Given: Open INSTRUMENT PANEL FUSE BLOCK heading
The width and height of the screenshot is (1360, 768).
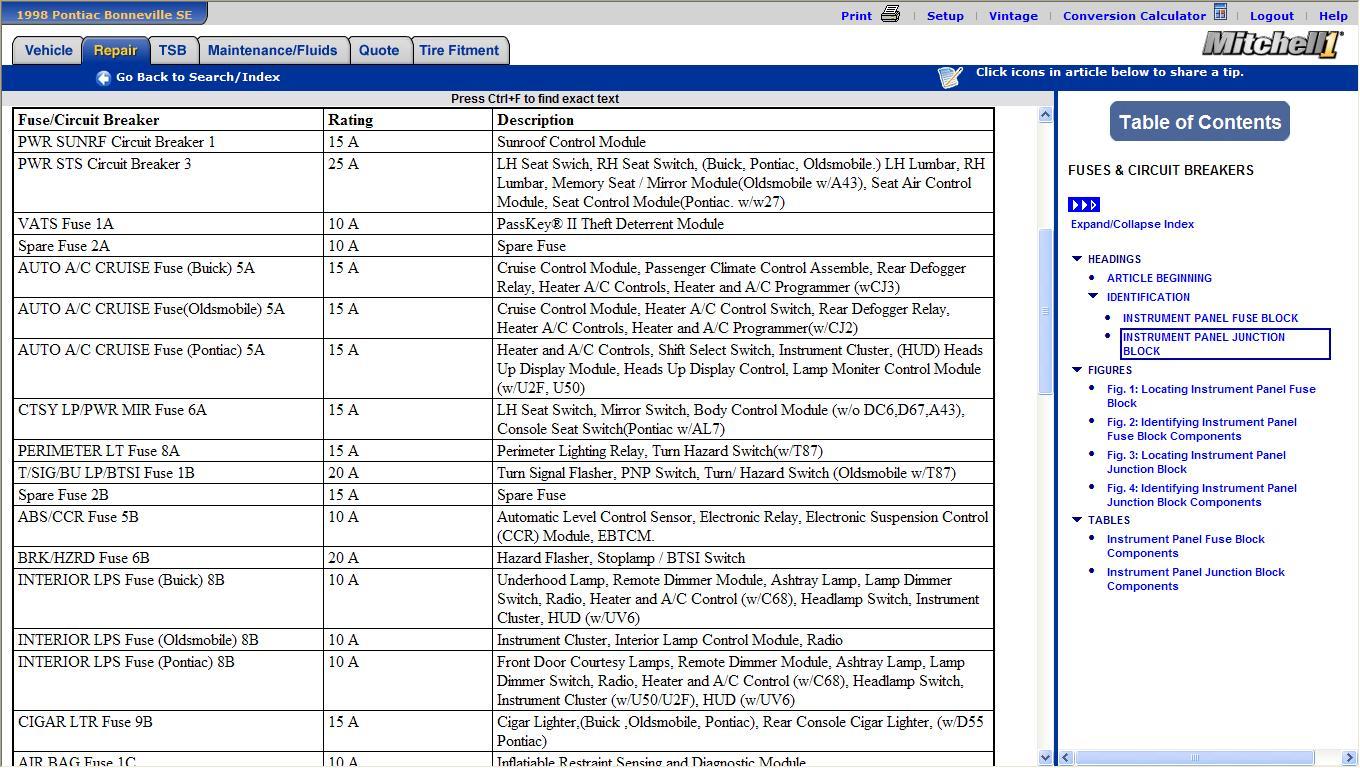Looking at the screenshot, I should pos(1210,318).
